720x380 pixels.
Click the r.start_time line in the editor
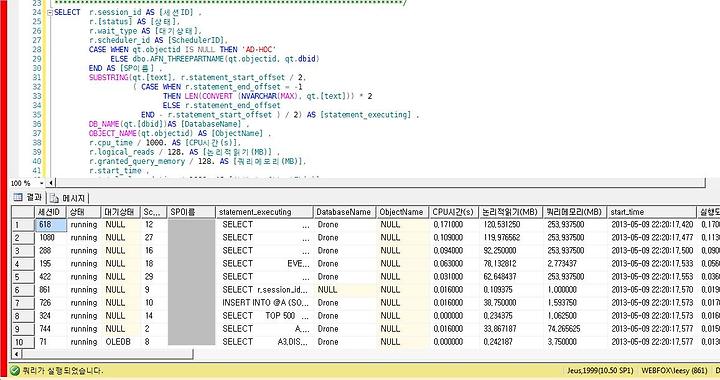click(x=118, y=170)
